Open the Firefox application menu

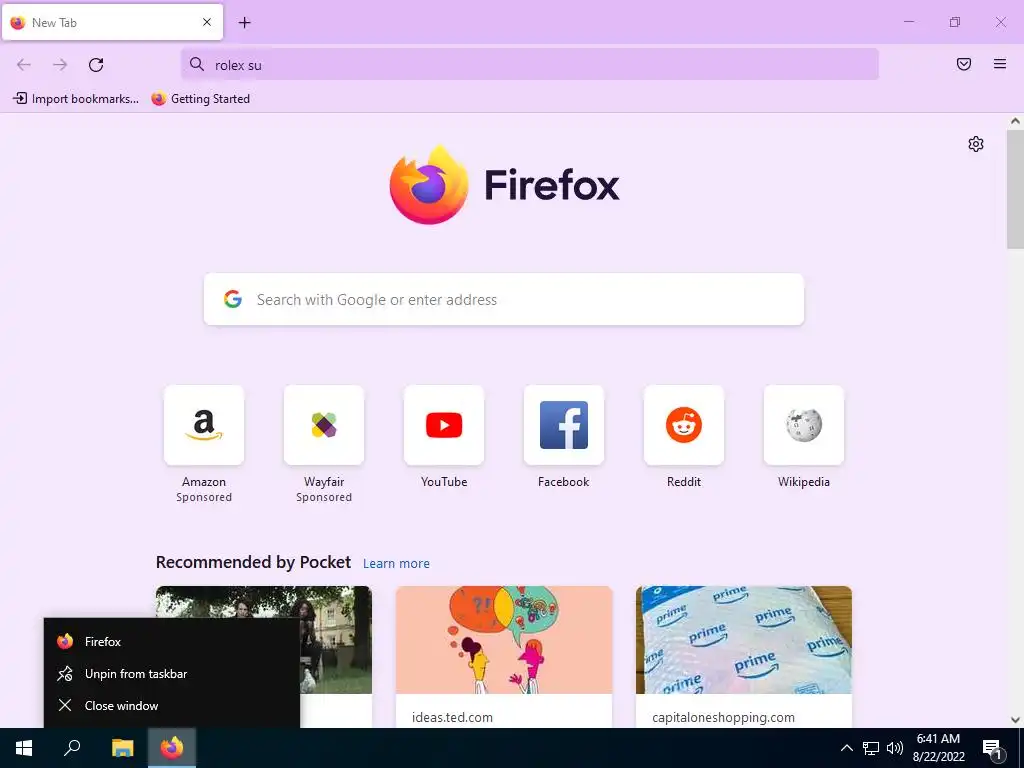pos(1000,64)
